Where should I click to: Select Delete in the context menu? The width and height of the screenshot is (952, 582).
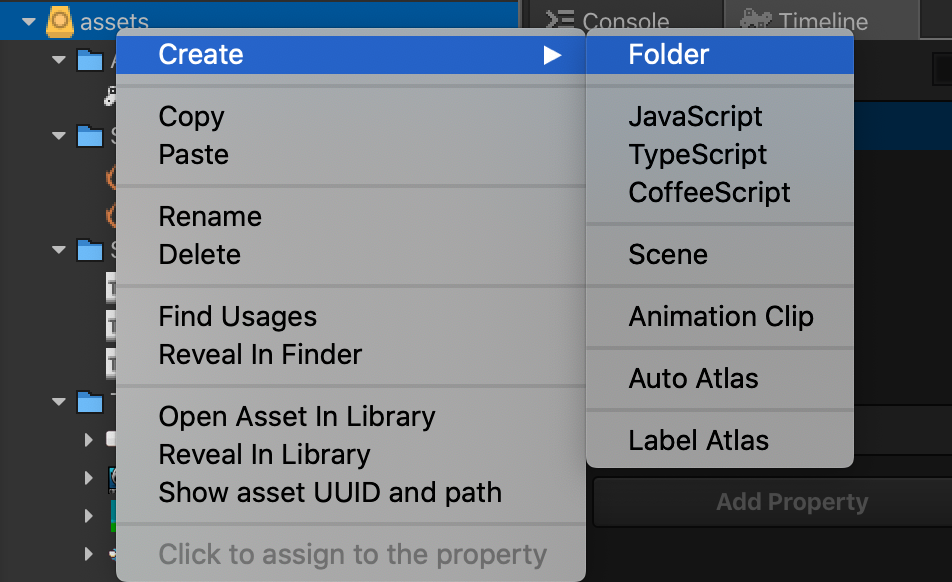point(350,254)
